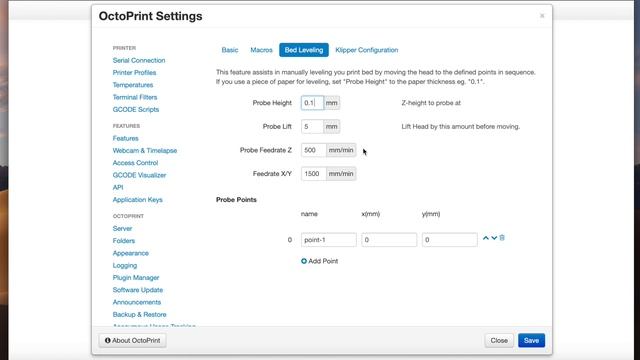Image resolution: width=640 pixels, height=360 pixels.
Task: Click the 'Z-height to probe at' description
Action: [431, 103]
